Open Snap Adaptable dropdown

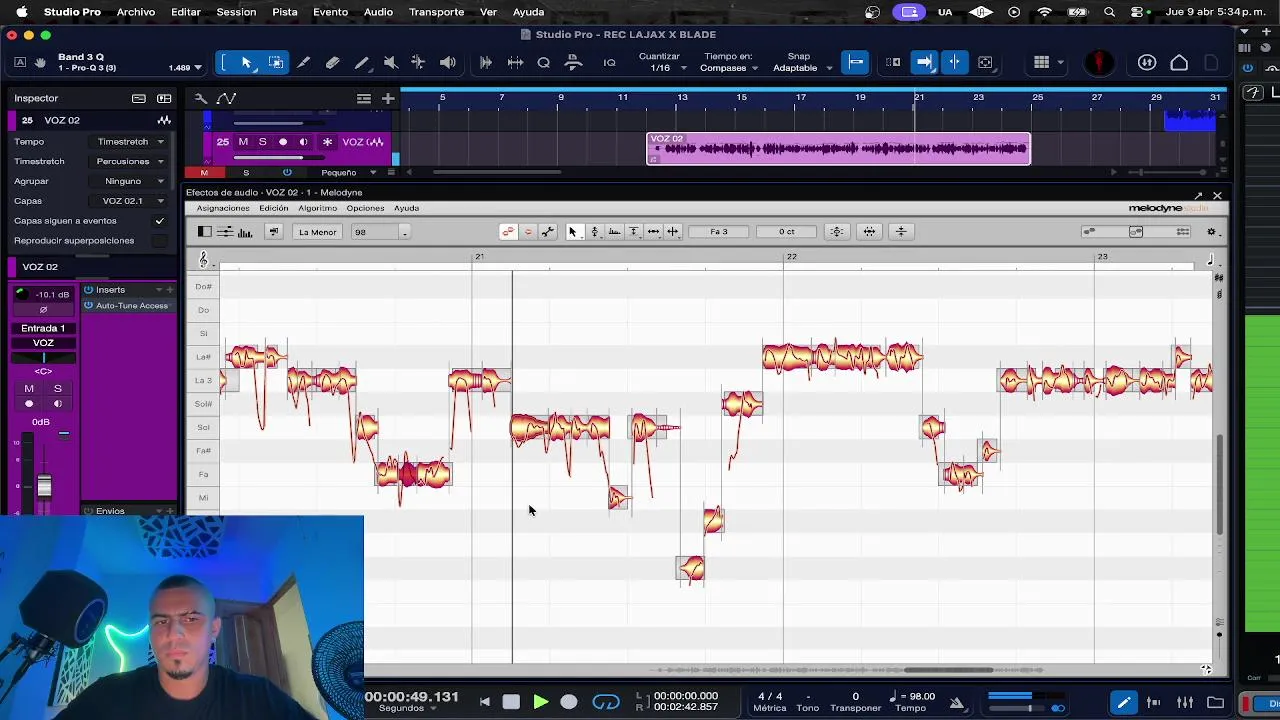802,68
